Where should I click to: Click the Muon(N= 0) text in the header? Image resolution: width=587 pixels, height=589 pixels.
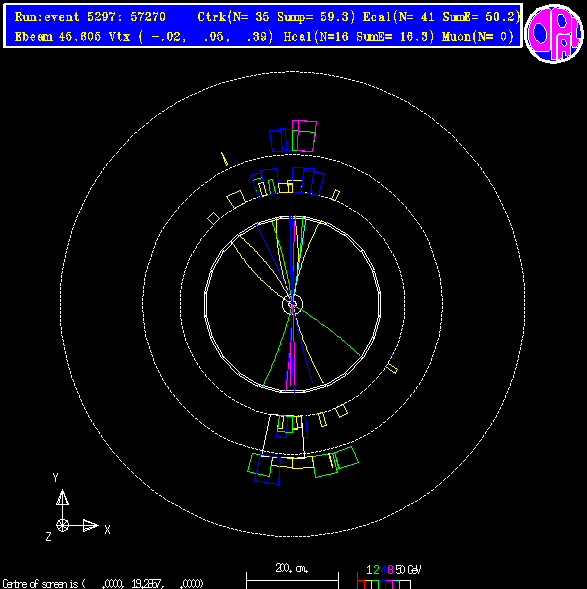(x=478, y=37)
